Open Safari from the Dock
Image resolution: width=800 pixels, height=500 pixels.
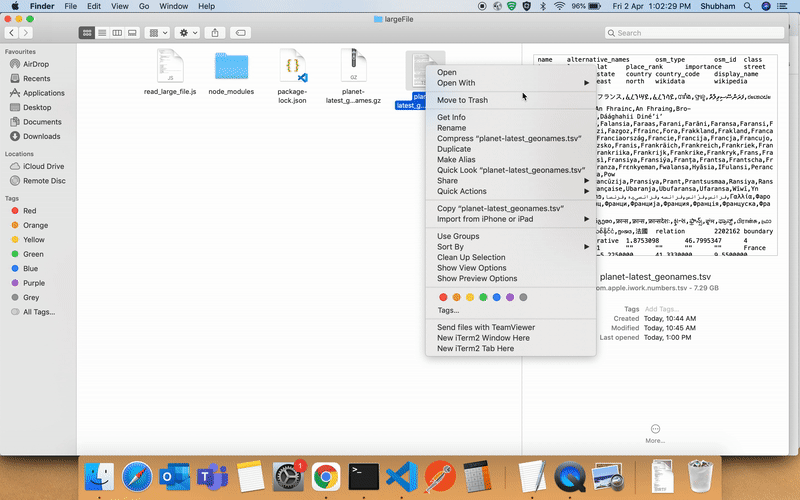pos(137,477)
